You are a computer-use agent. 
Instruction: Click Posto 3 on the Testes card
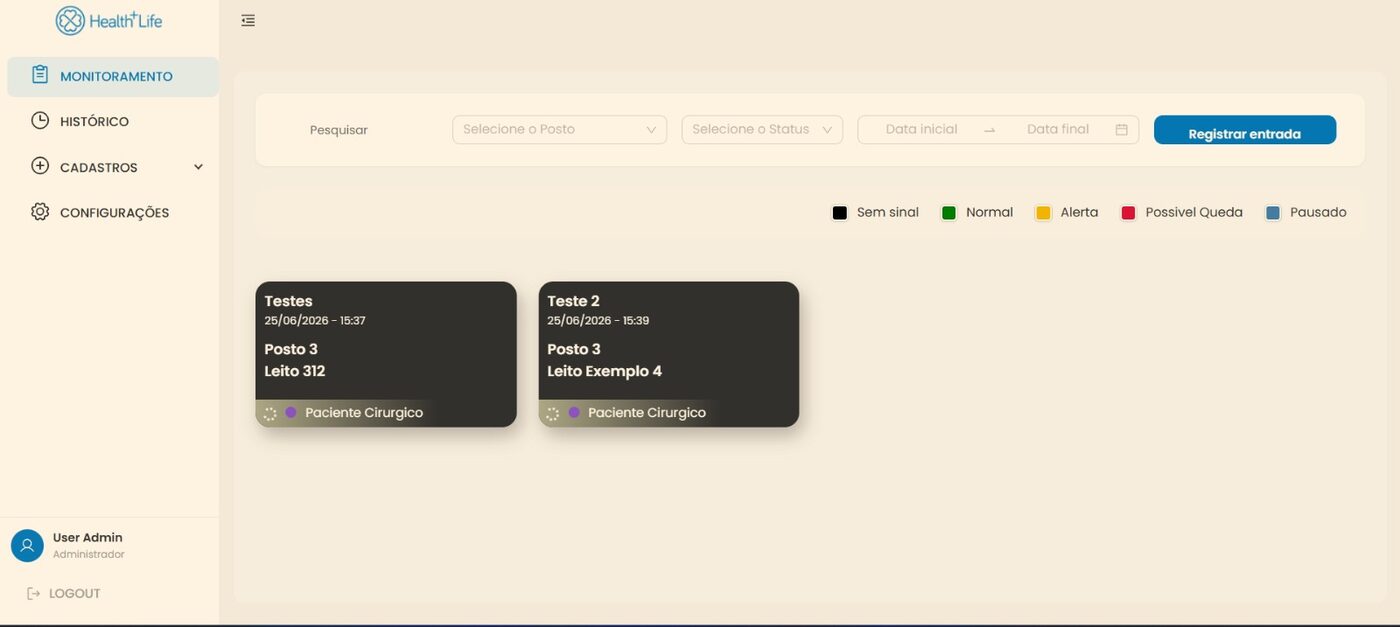coord(291,349)
